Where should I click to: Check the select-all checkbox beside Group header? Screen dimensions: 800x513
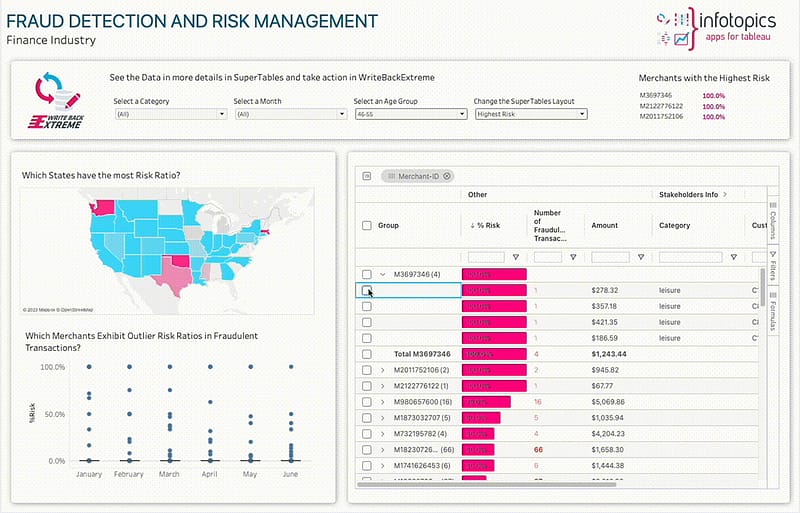[367, 226]
